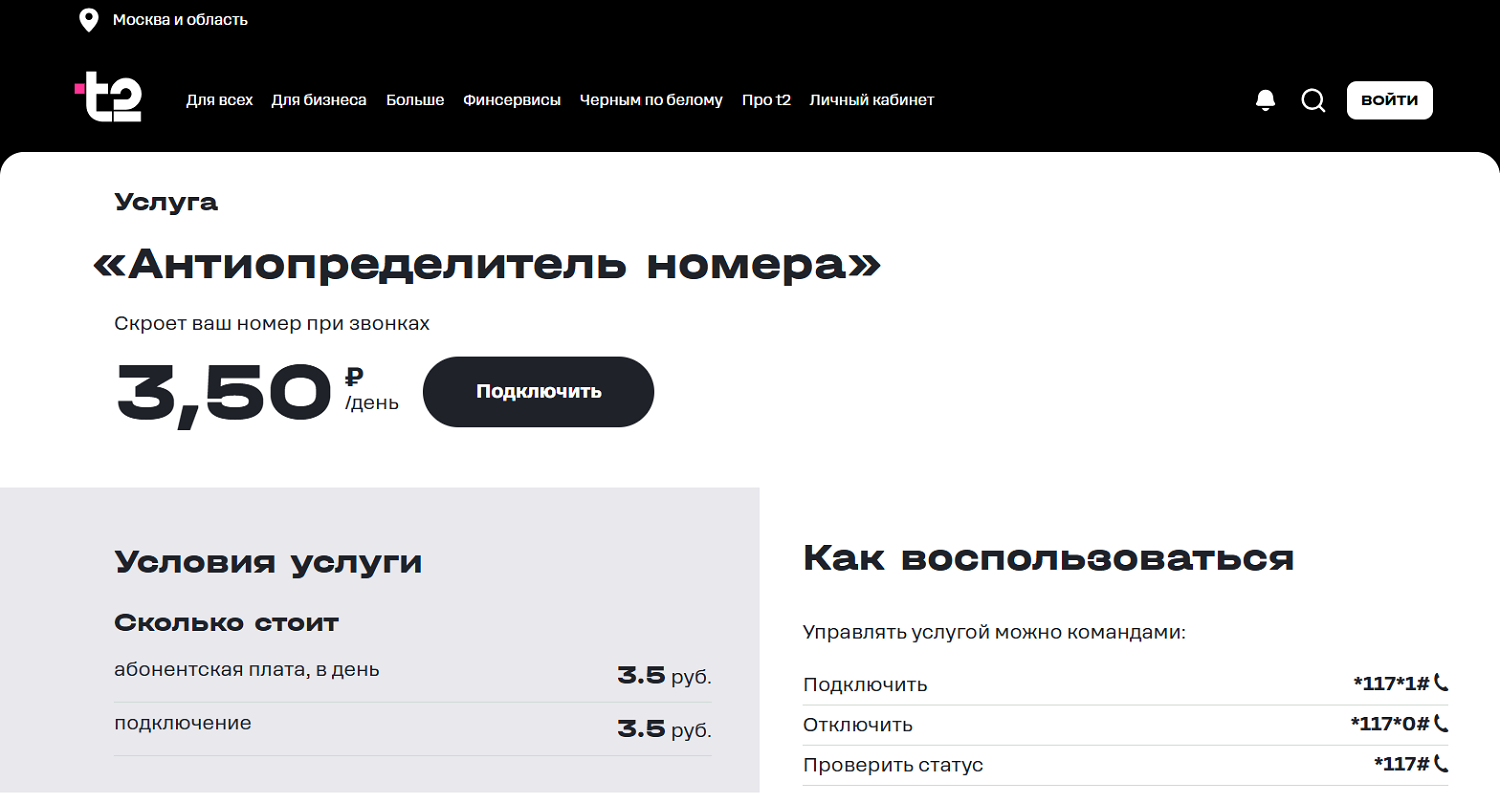Click the Подключить service button
Image resolution: width=1500 pixels, height=803 pixels.
coord(538,391)
